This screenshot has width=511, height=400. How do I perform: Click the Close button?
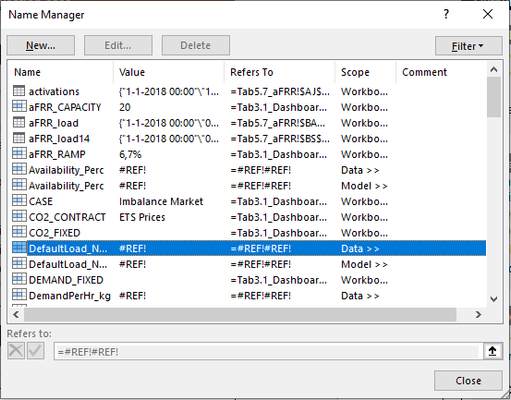(x=468, y=380)
